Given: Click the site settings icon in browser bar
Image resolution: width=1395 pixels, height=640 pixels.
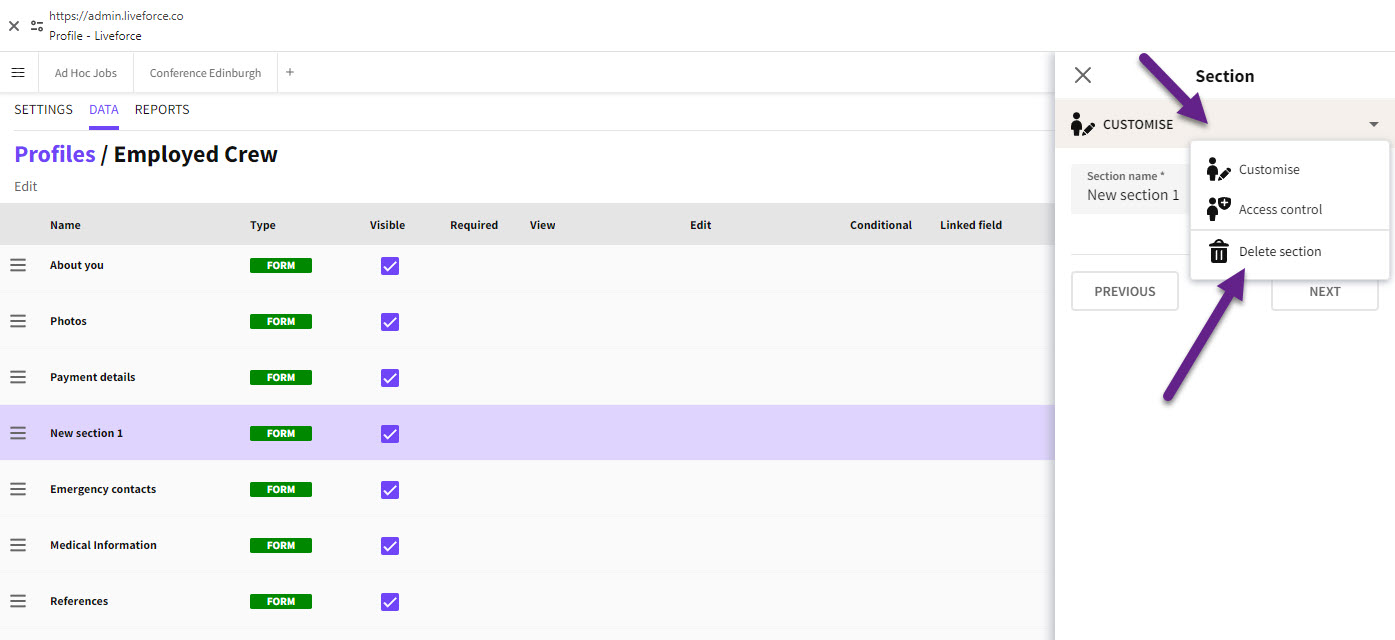Looking at the screenshot, I should [37, 26].
